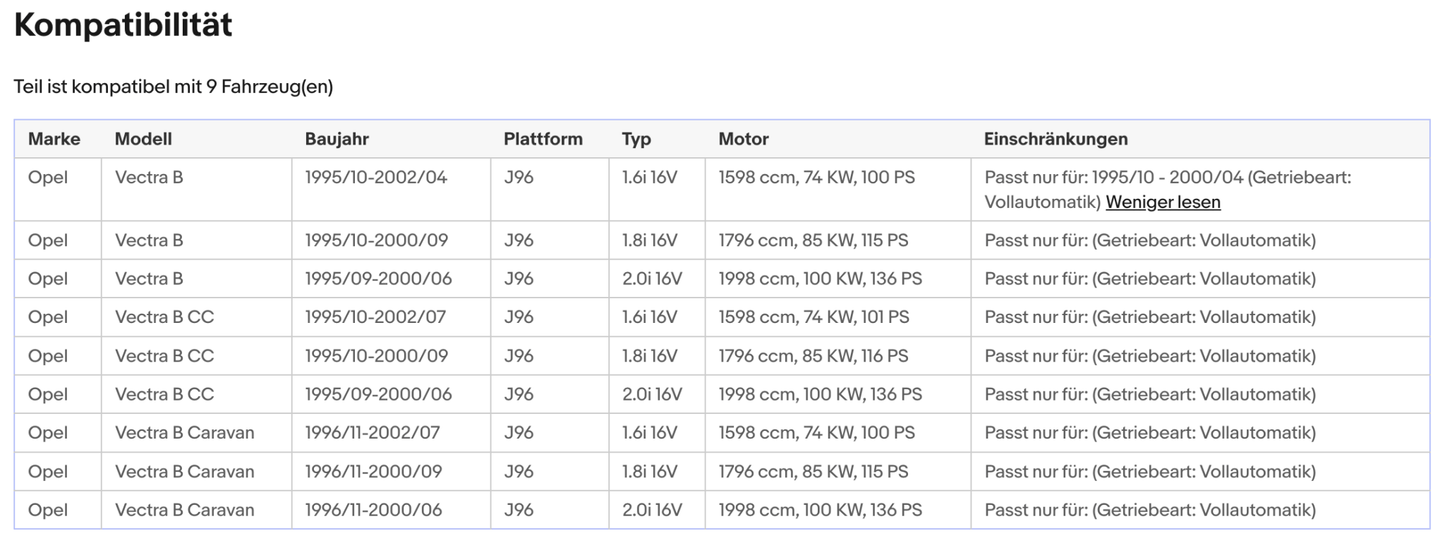Click the 'Marke' column header
Viewport: 1445px width, 538px height.
point(54,139)
